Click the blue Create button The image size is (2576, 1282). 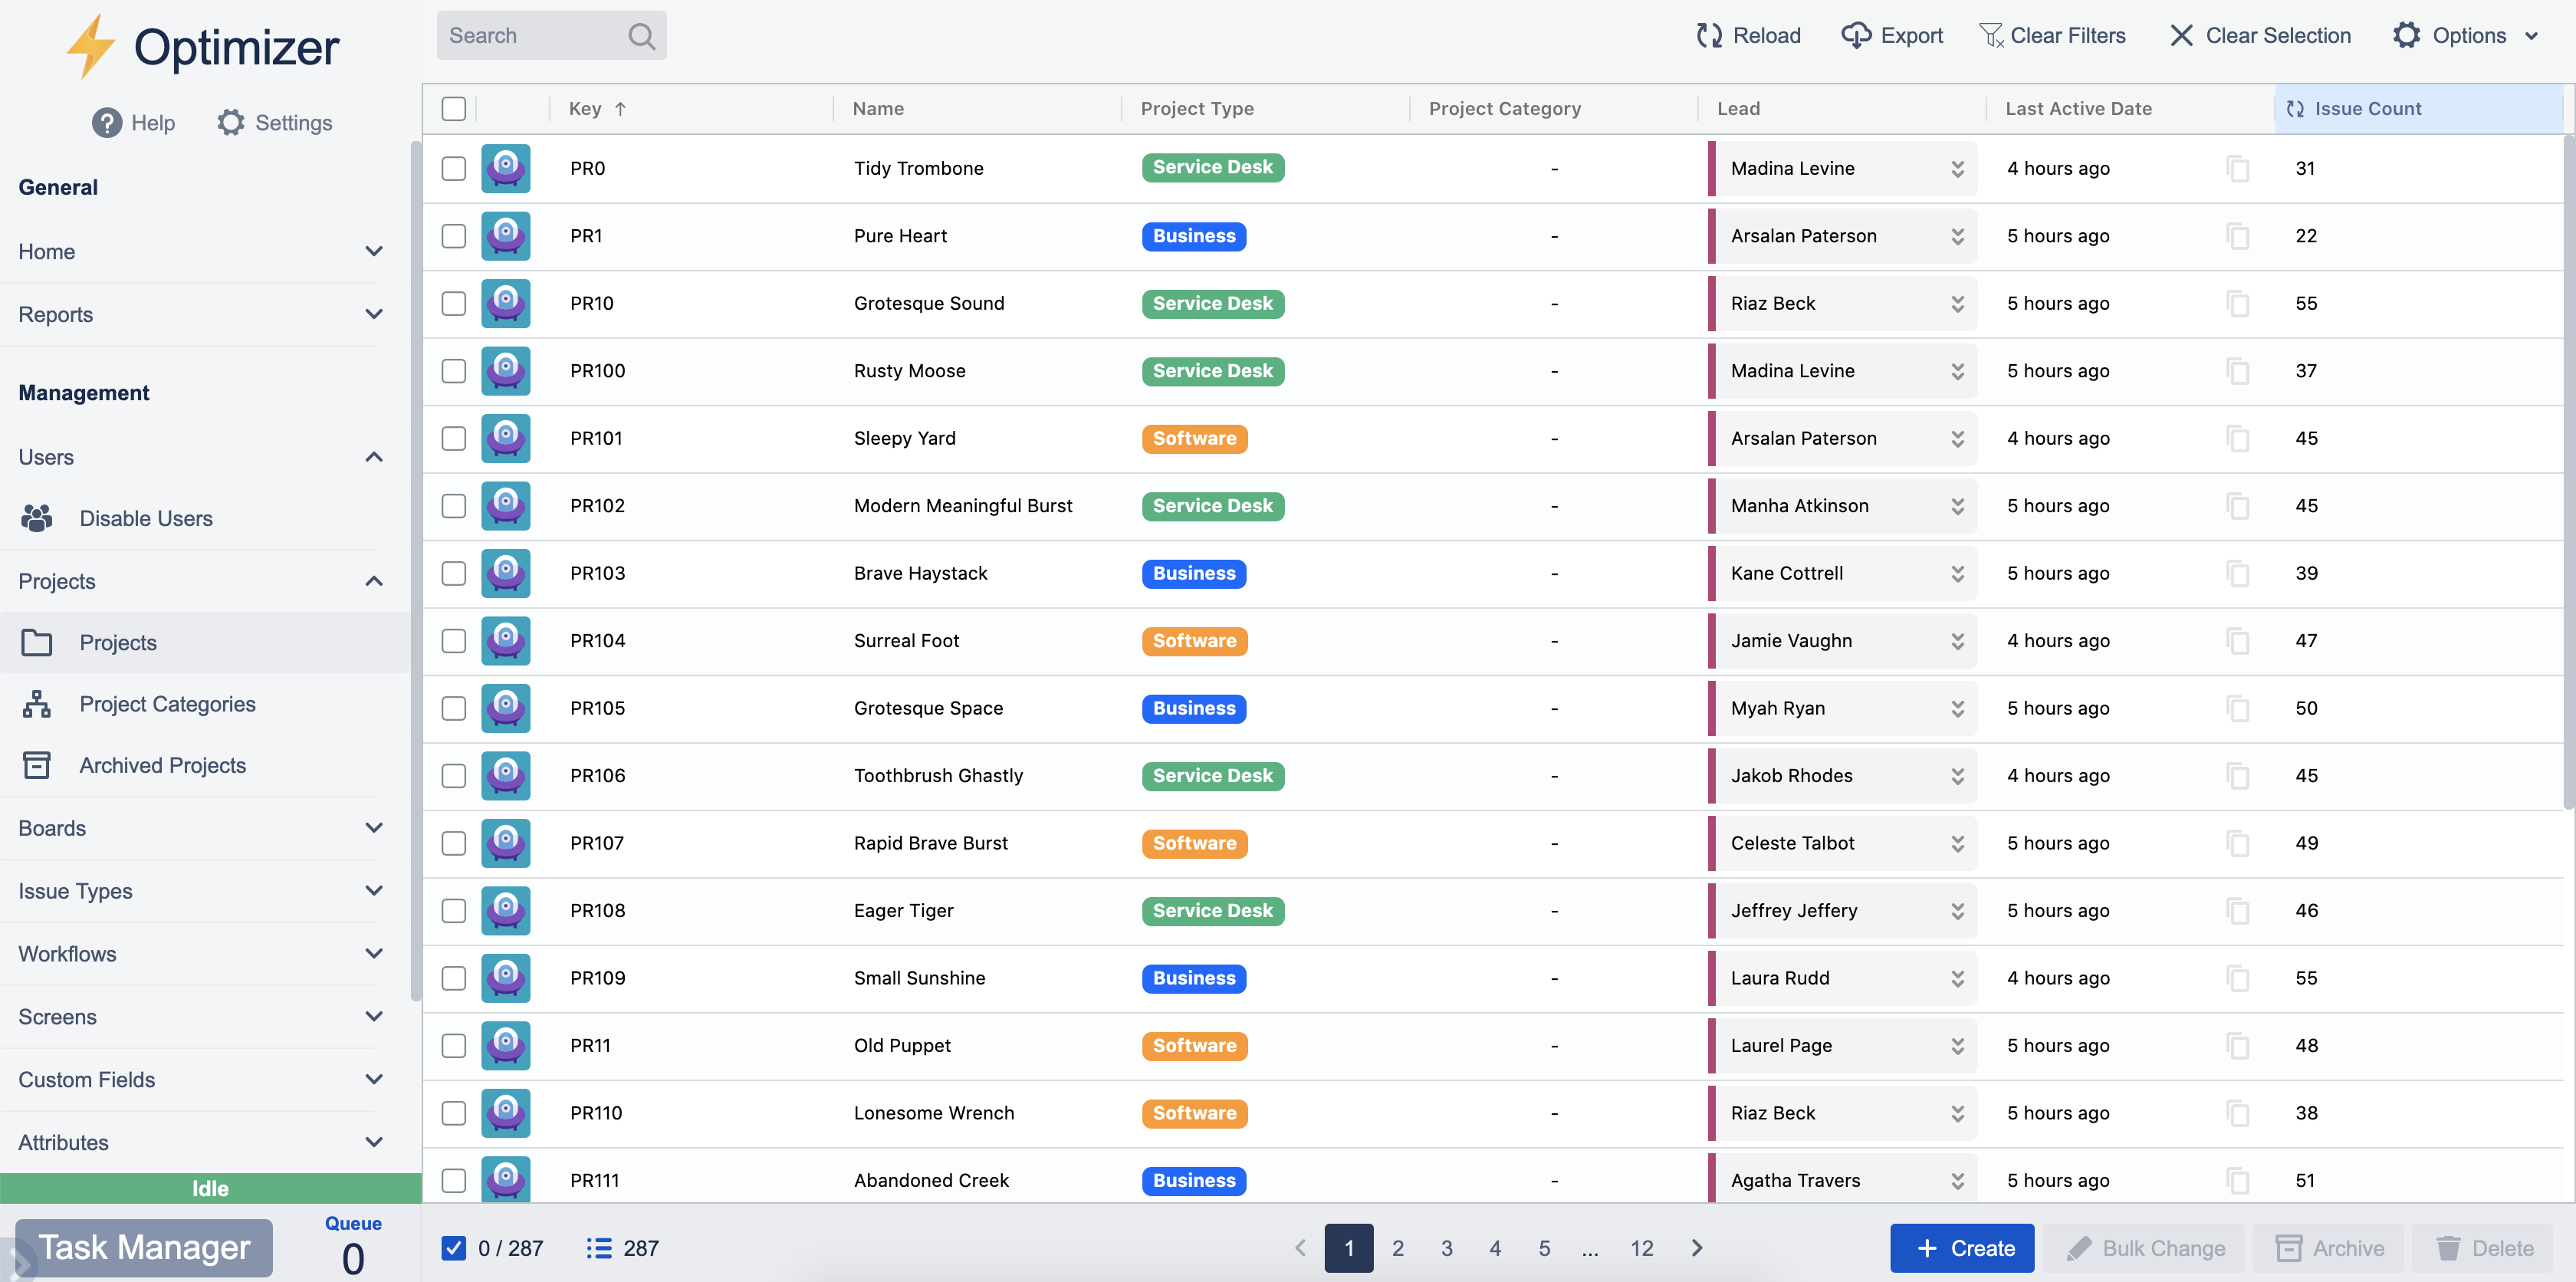coord(1961,1248)
